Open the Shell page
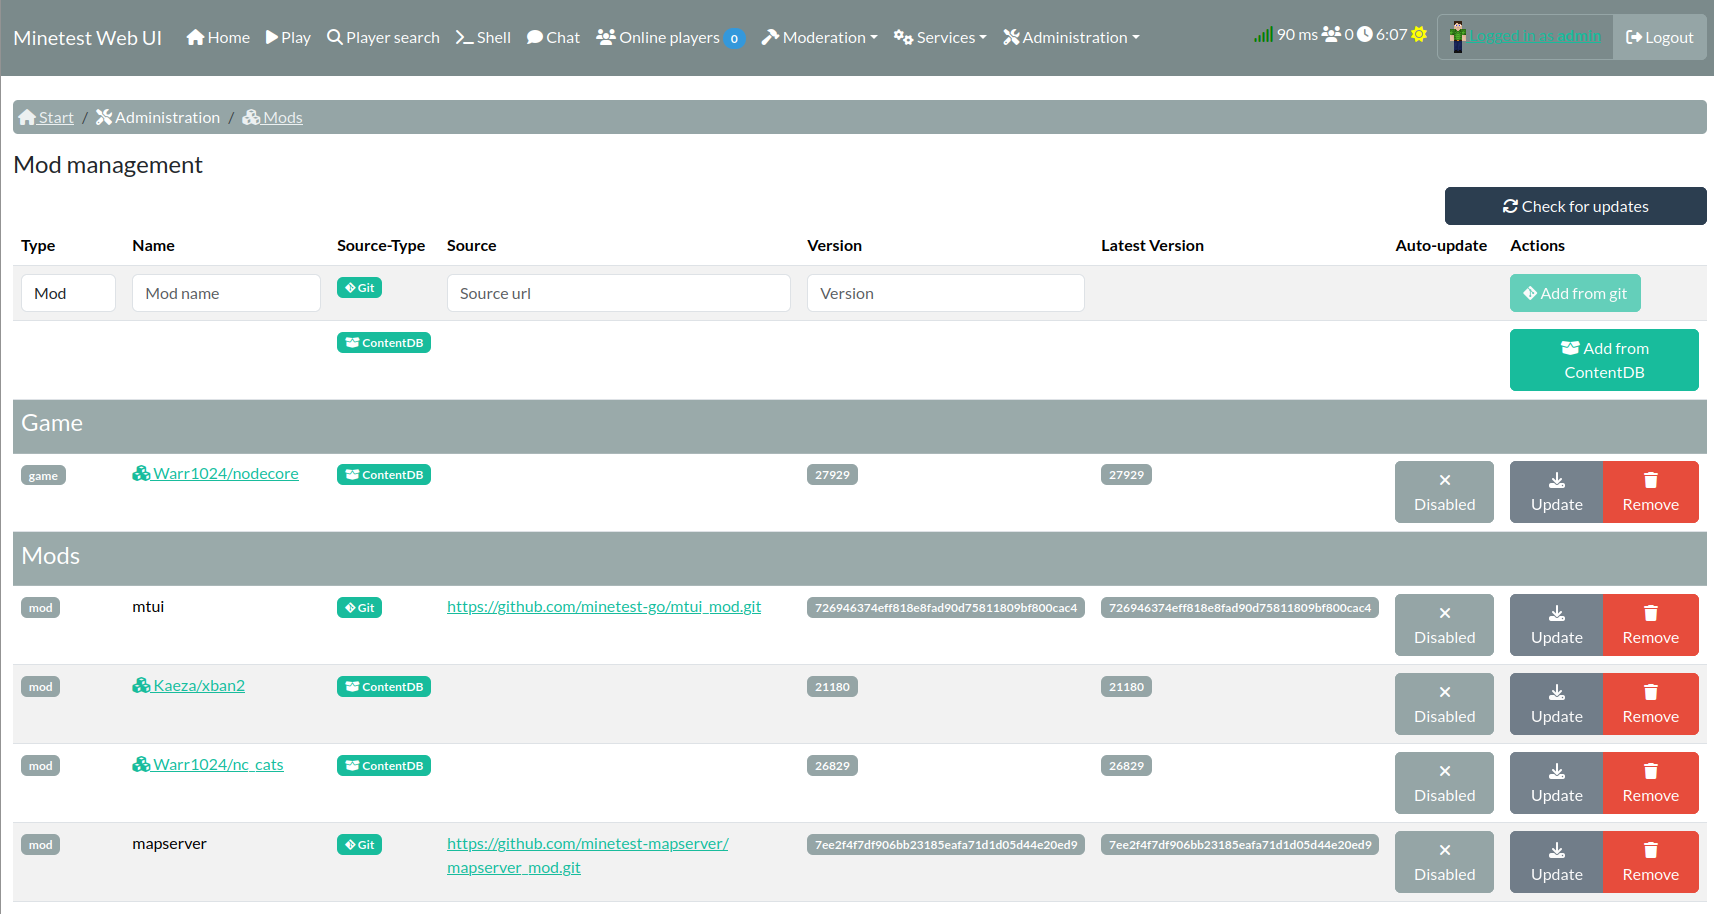 click(483, 37)
